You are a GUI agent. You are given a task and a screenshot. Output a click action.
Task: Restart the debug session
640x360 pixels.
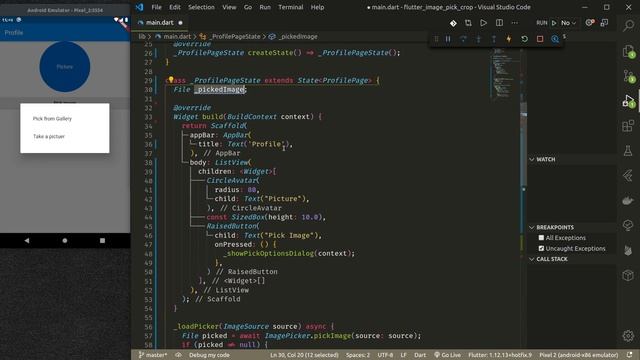pyautogui.click(x=524, y=39)
